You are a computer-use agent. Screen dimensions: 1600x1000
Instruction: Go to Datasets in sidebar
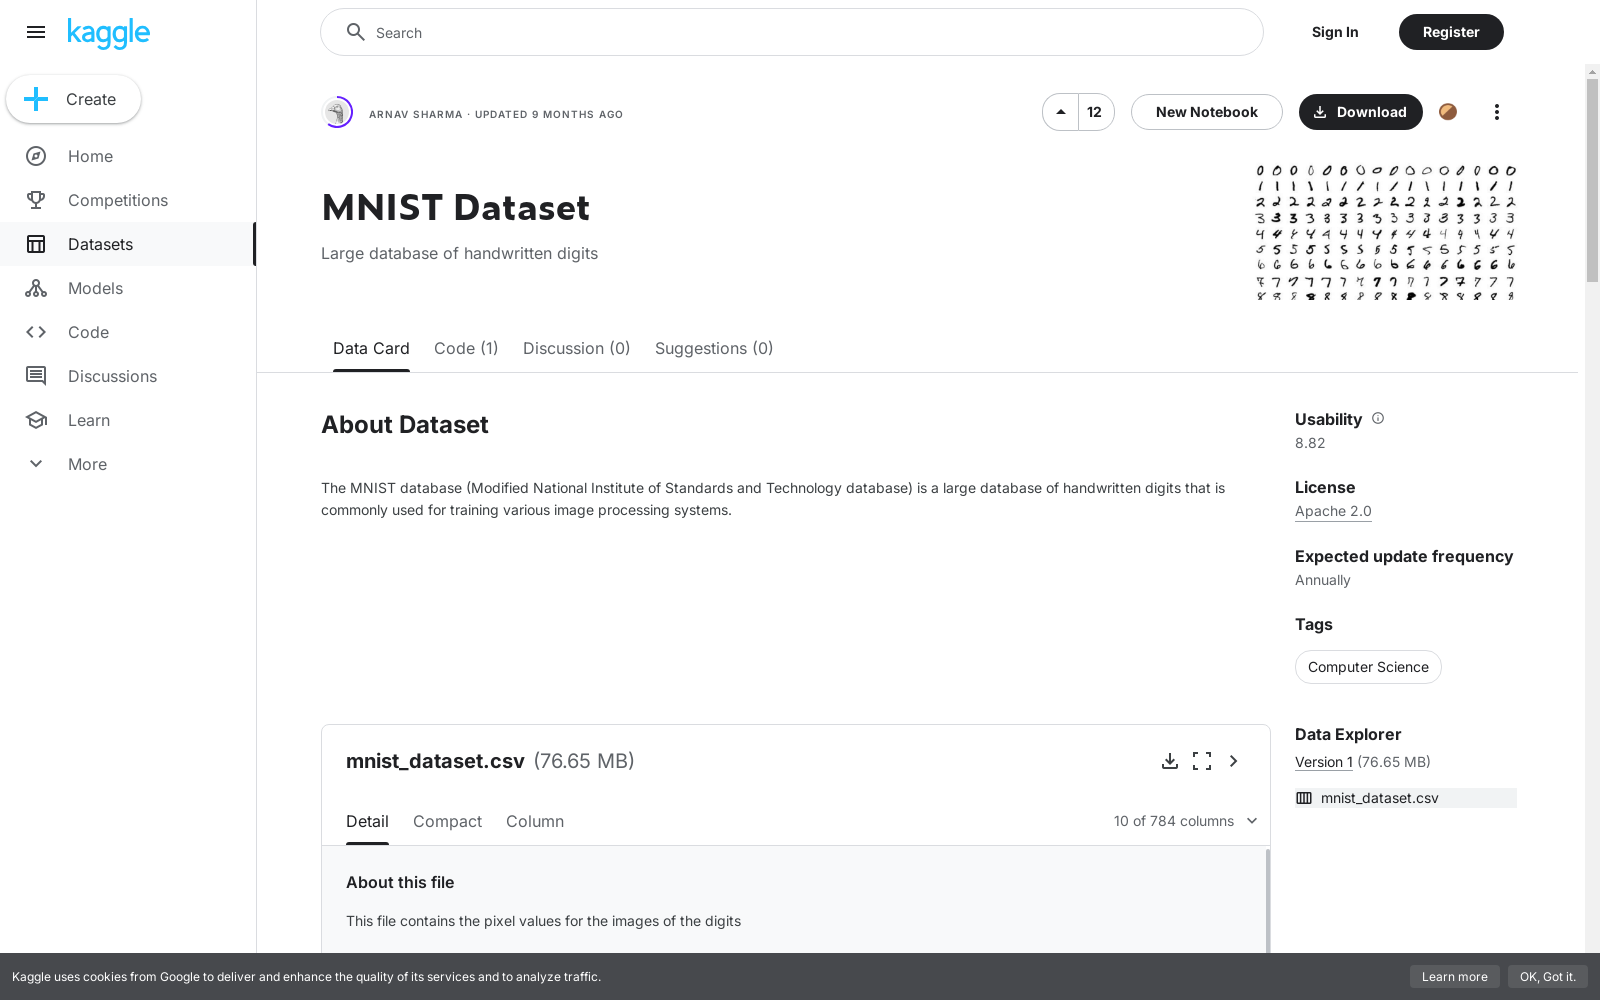(128, 244)
